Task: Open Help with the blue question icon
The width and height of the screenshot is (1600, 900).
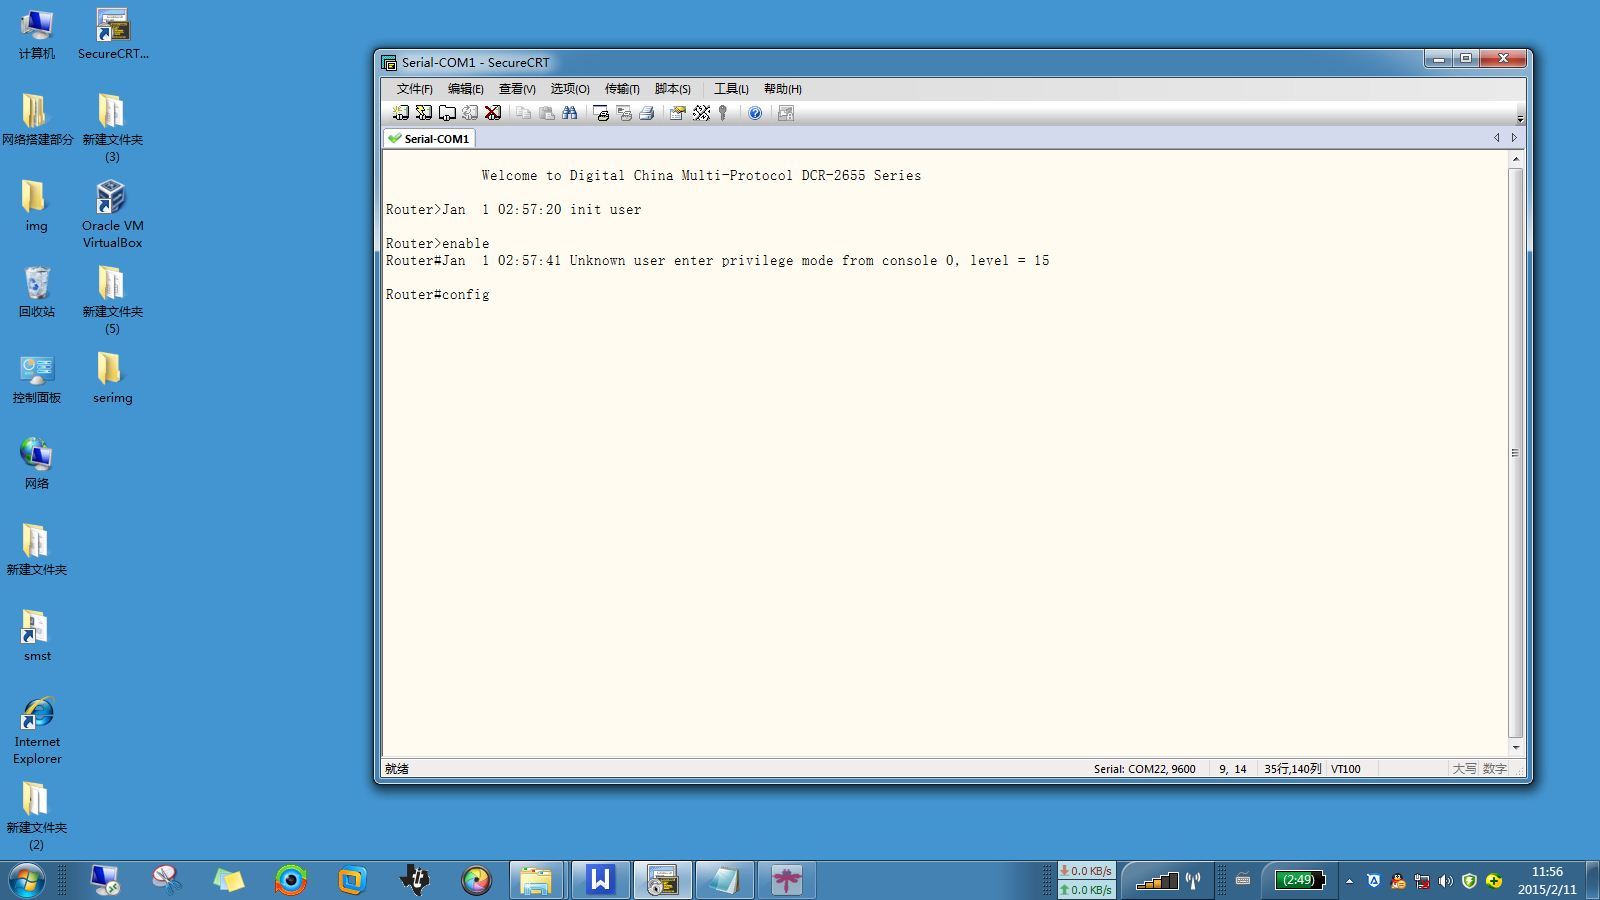Action: [x=755, y=113]
